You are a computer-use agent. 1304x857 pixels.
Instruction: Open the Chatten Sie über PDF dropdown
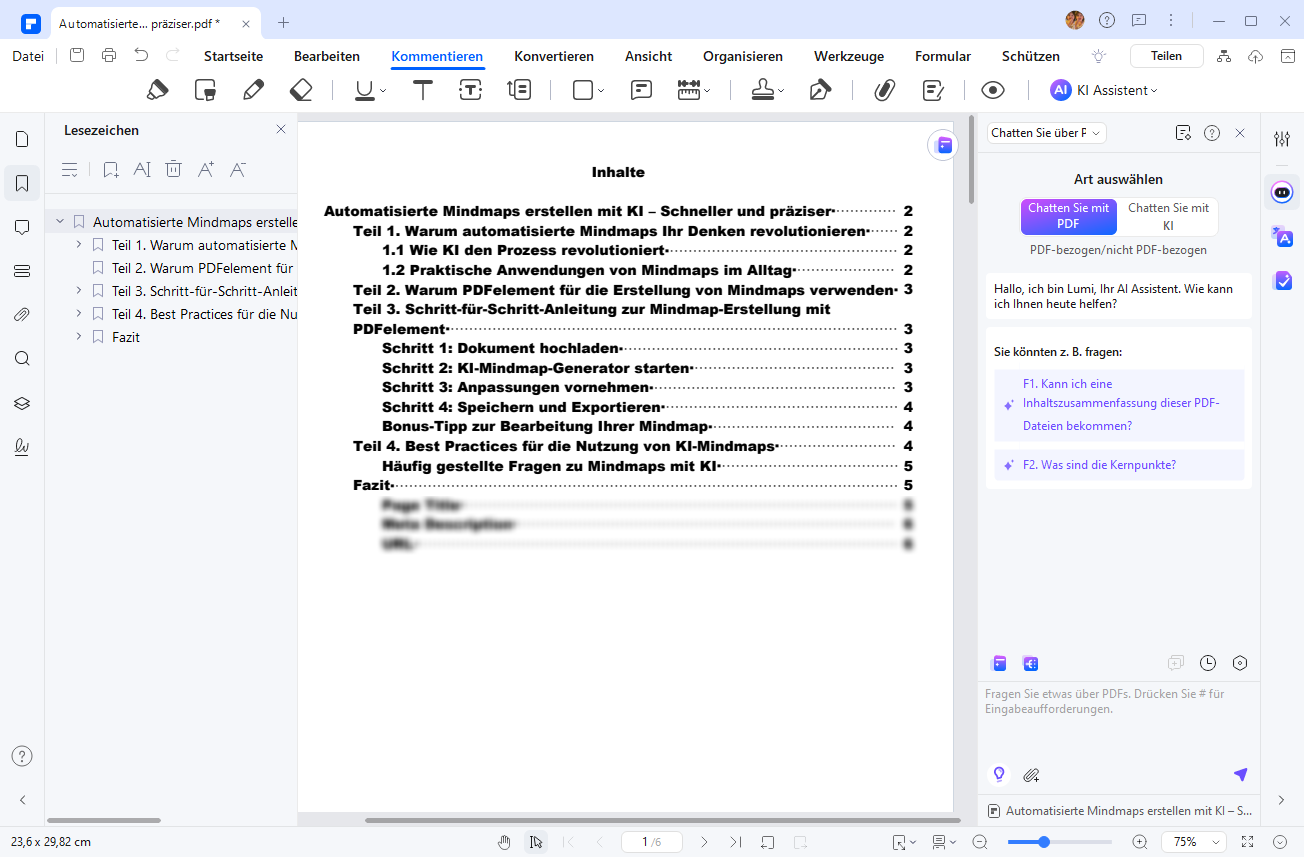(x=1046, y=133)
